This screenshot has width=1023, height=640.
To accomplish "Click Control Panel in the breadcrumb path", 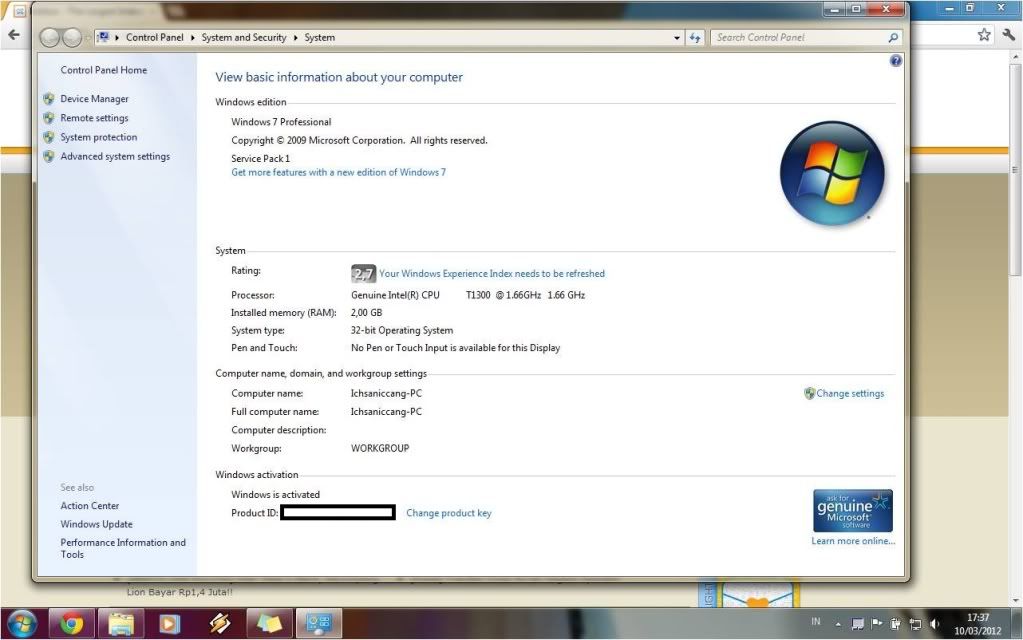I will pos(155,38).
